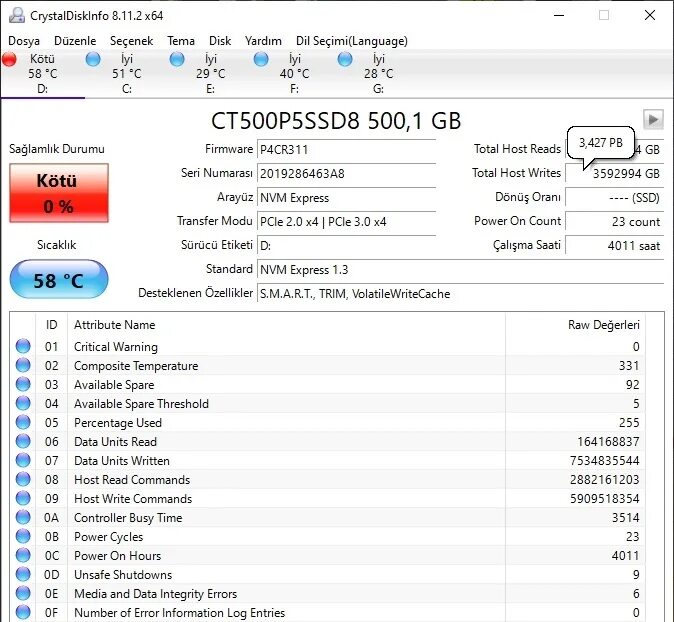Click orb of Number of Error Information Log Entries
The width and height of the screenshot is (674, 622).
click(x=23, y=612)
